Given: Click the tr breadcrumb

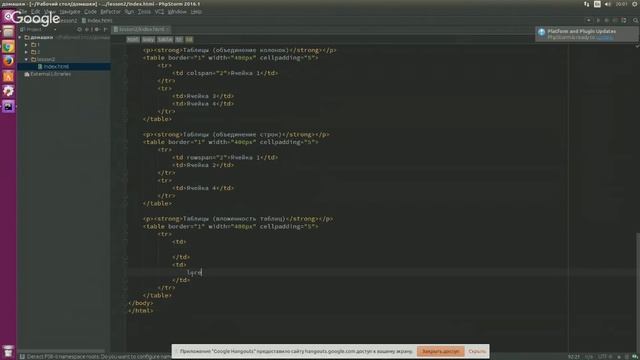Looking at the screenshot, I should (179, 40).
